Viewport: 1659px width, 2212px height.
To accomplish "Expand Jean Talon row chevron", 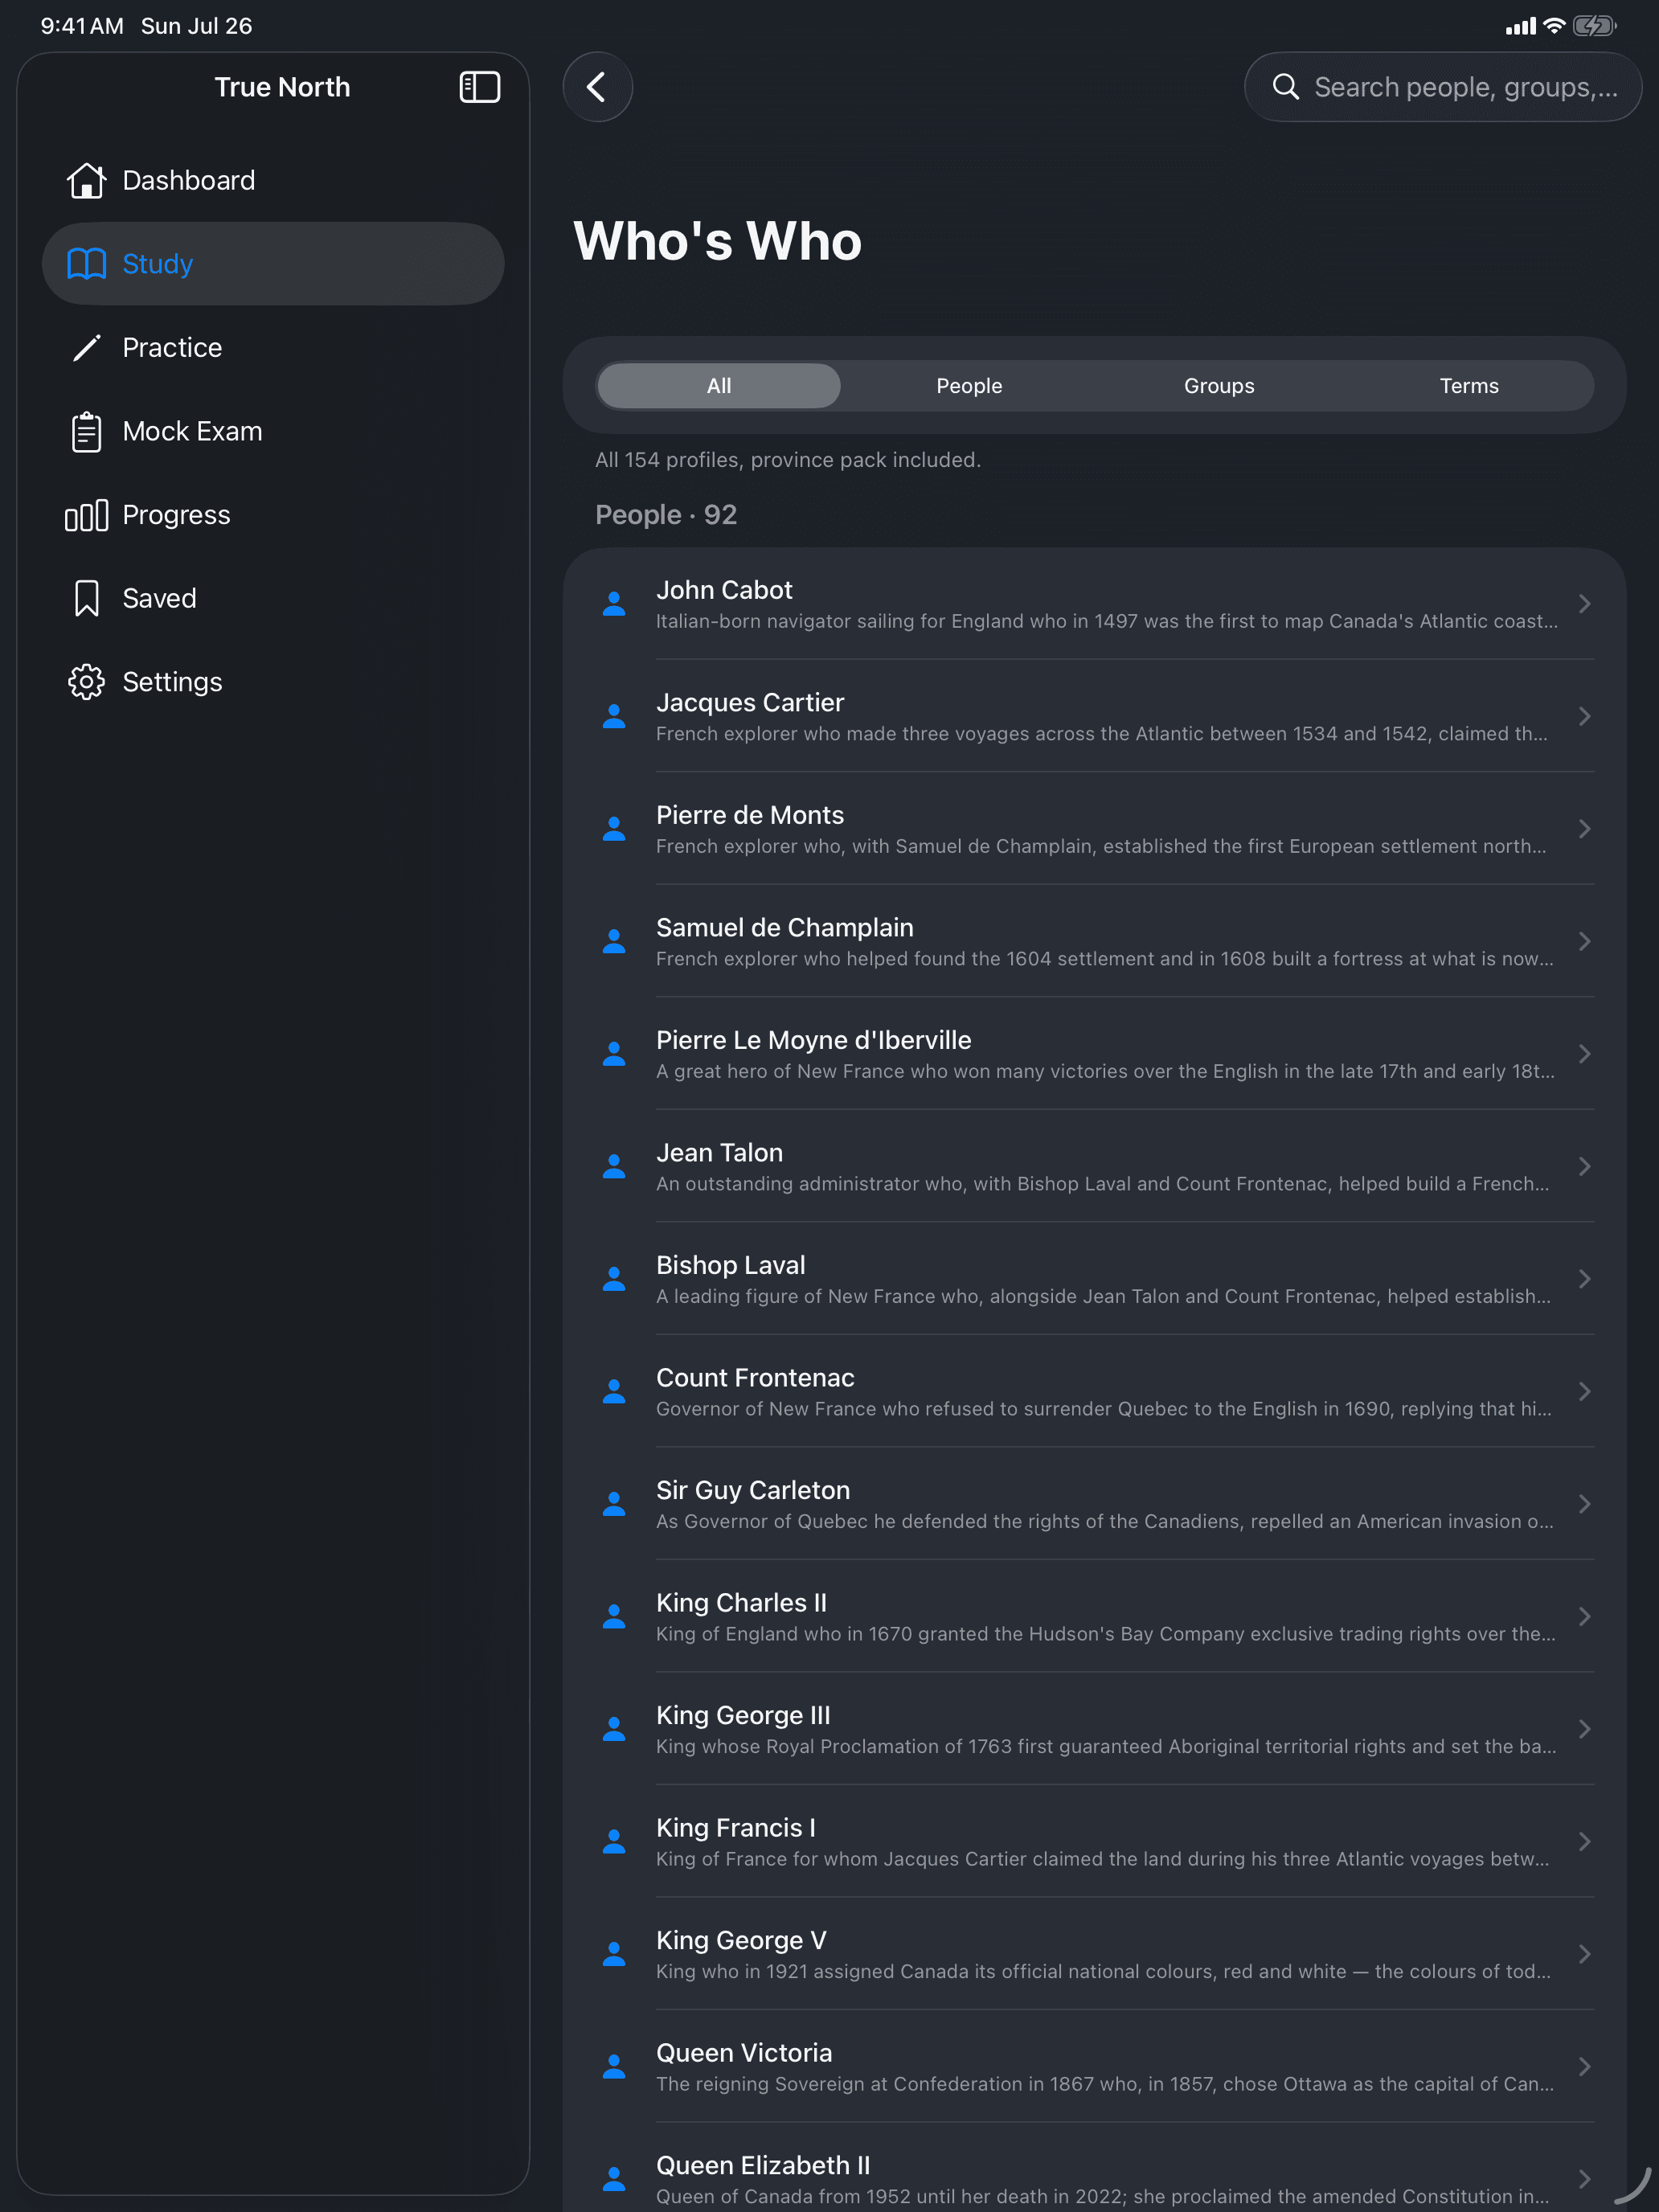I will coord(1584,1166).
